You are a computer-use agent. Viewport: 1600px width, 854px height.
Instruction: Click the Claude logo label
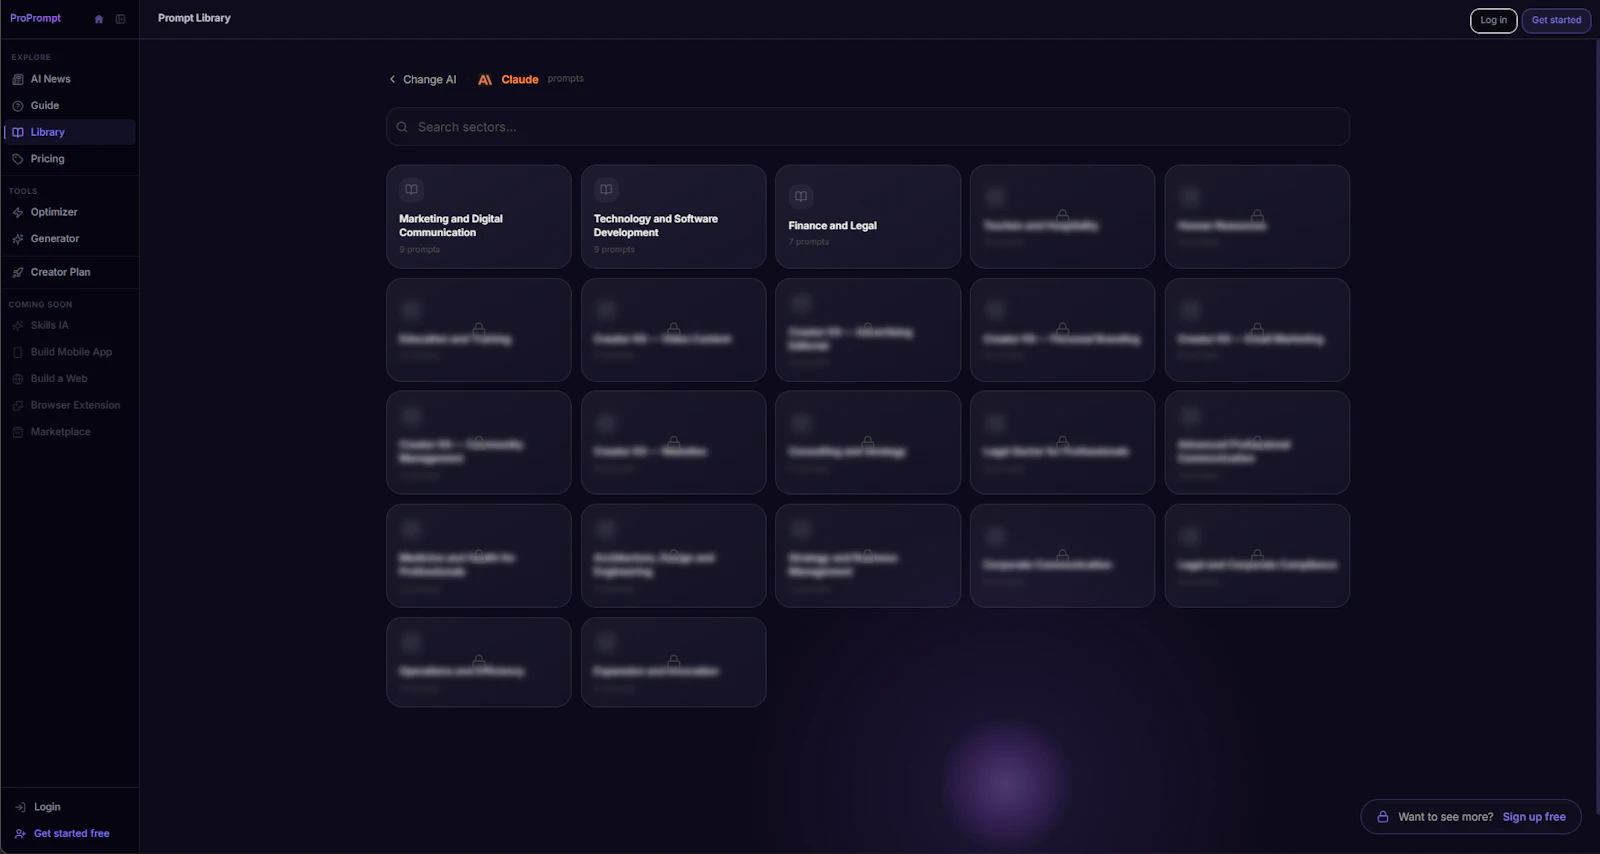tap(508, 79)
